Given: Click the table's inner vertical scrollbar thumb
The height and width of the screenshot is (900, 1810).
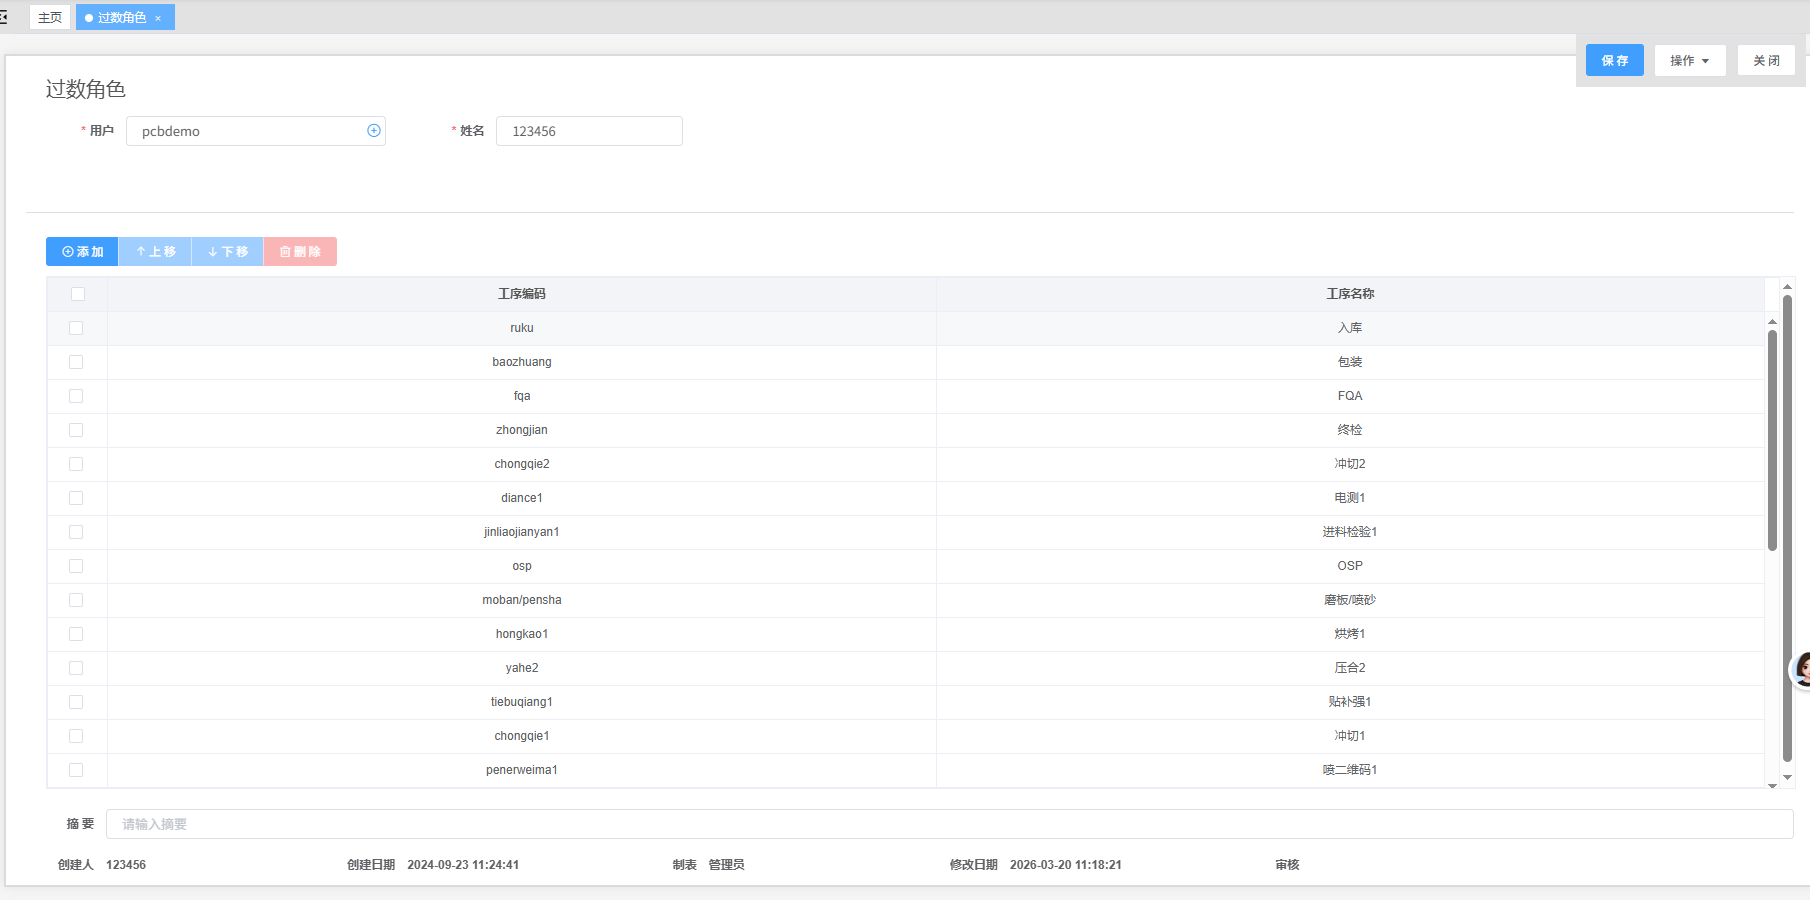Looking at the screenshot, I should (1772, 440).
